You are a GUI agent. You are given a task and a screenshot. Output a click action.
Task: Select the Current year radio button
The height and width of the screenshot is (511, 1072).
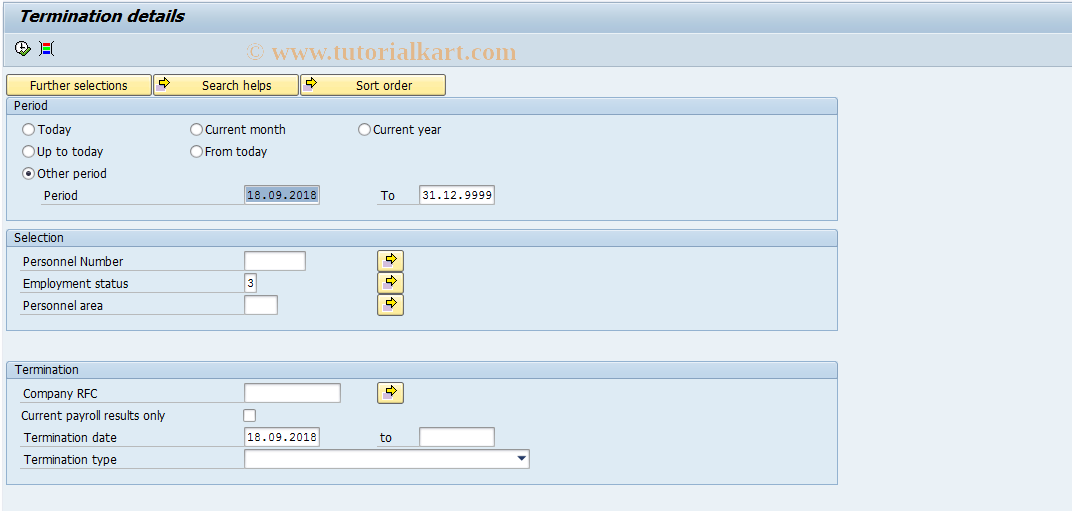(x=364, y=129)
